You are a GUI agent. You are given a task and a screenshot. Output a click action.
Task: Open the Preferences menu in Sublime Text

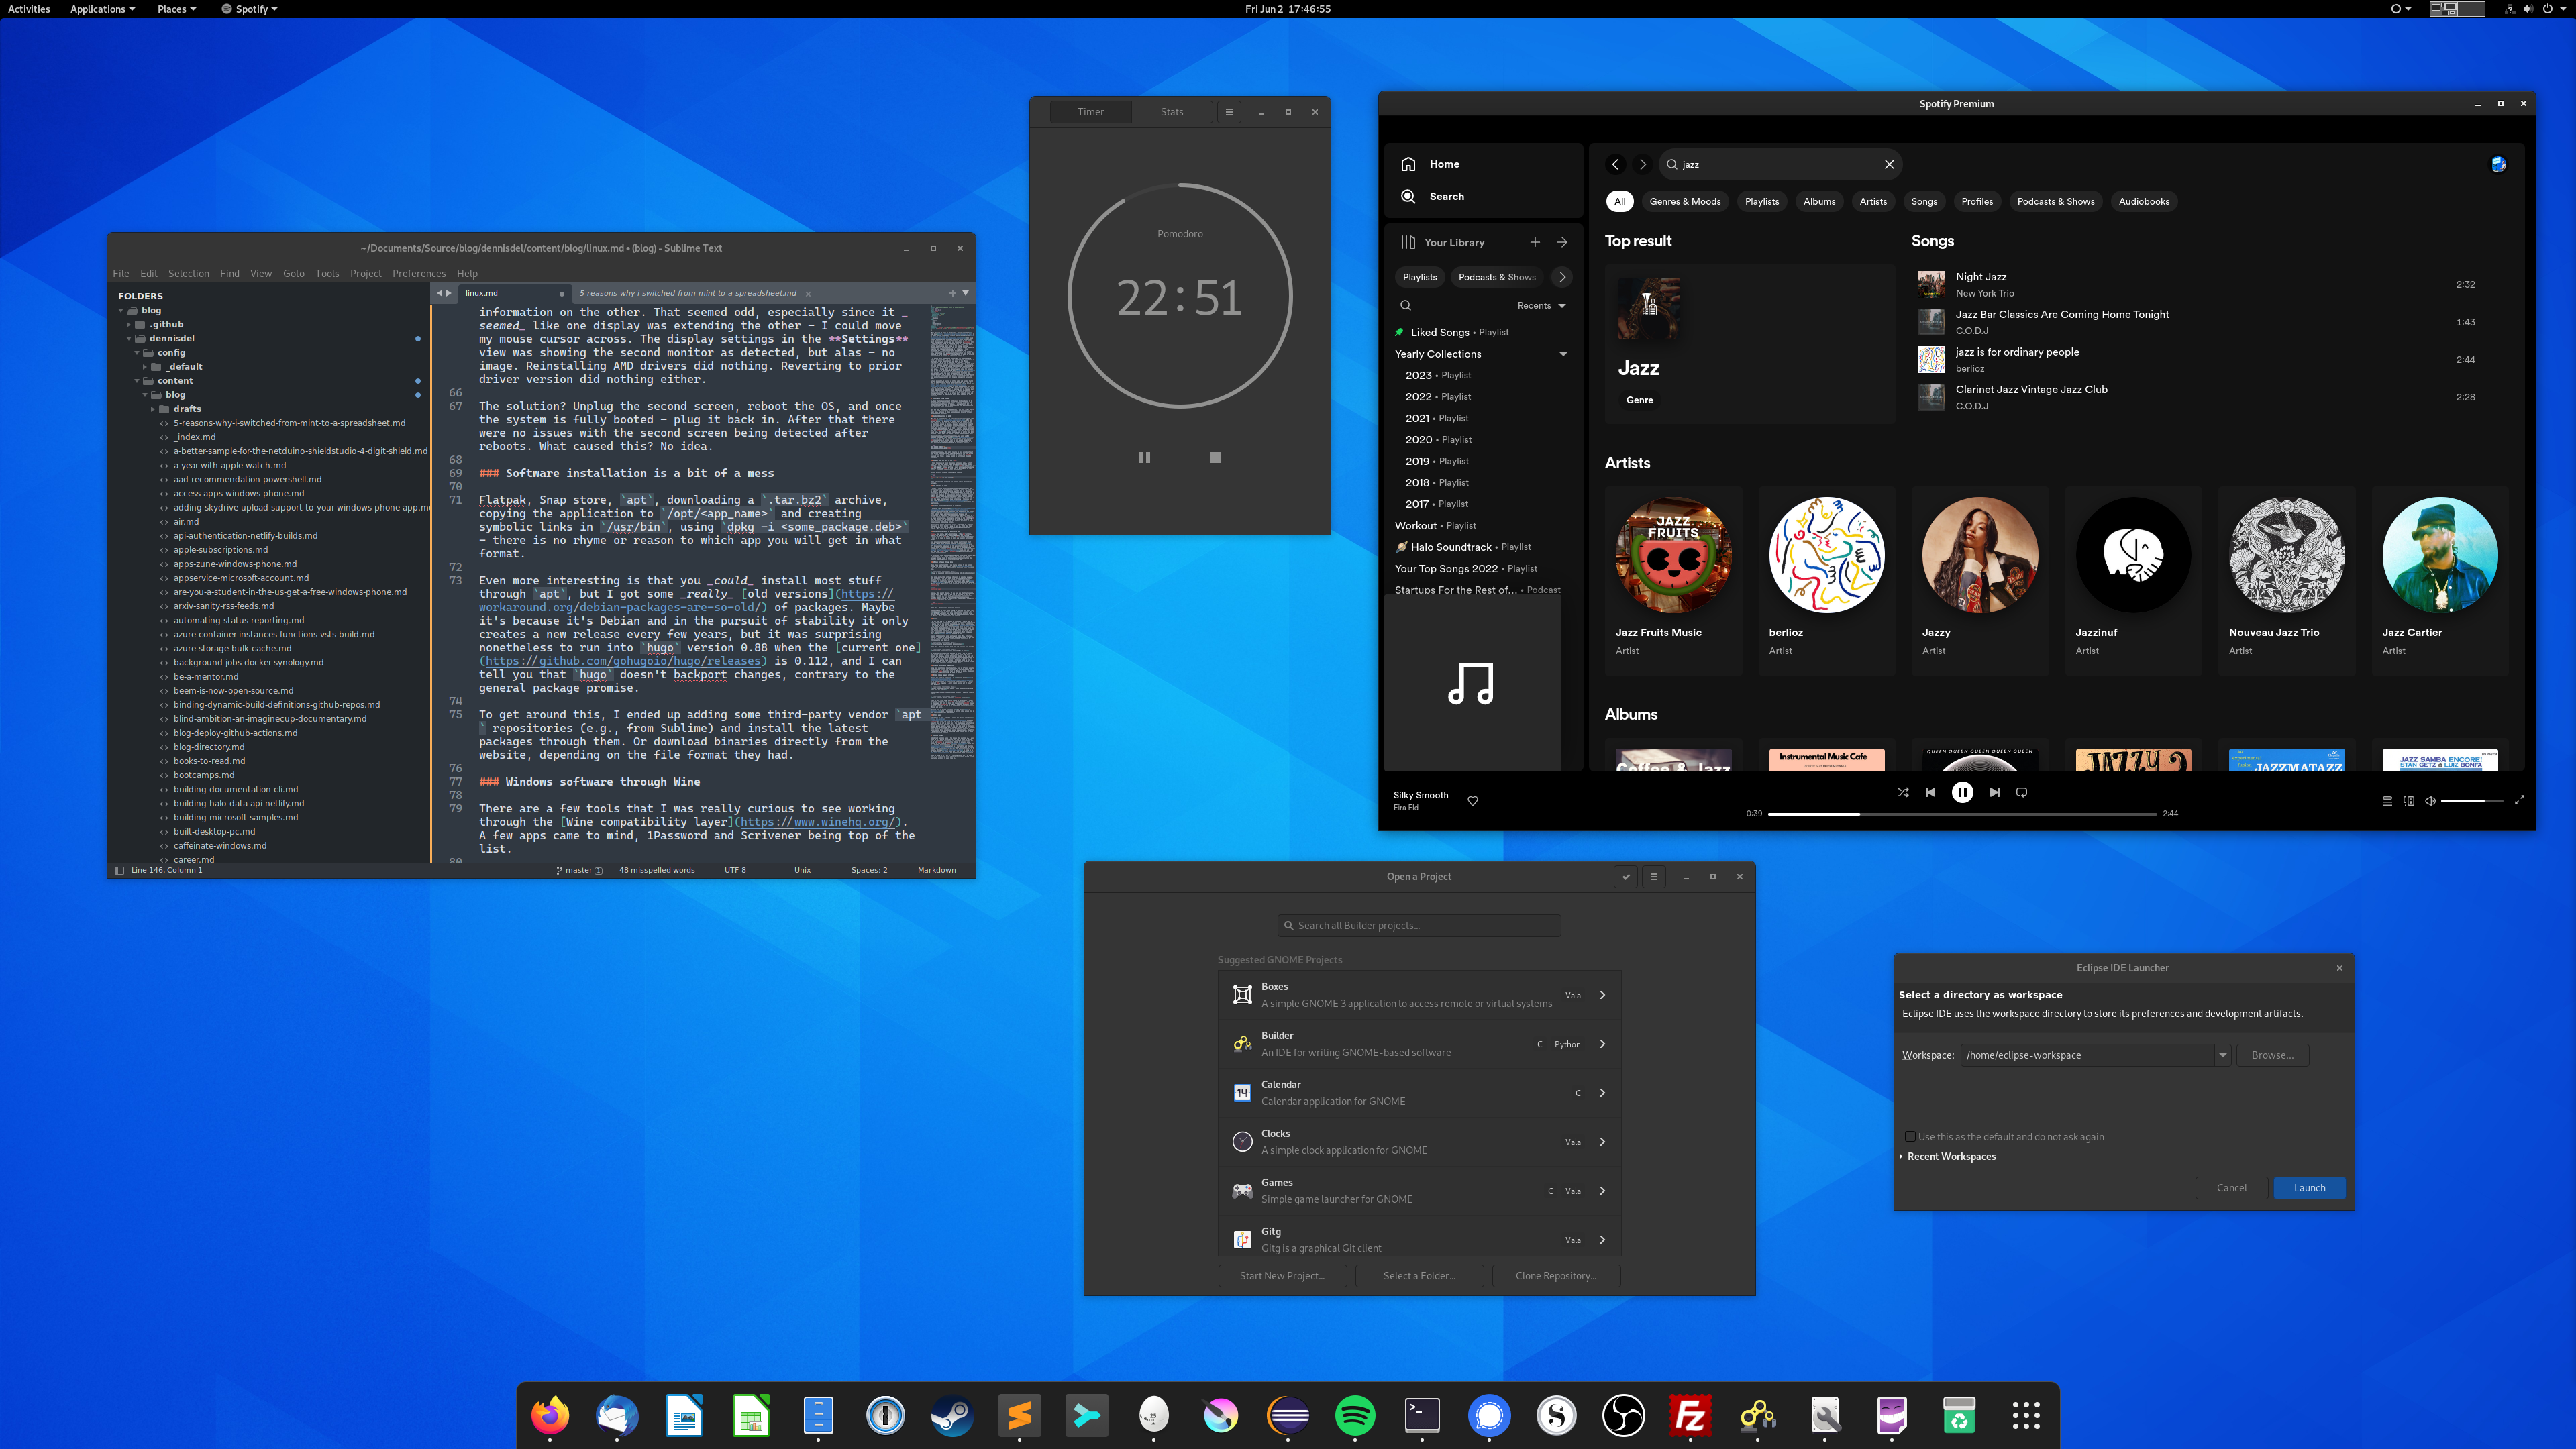pos(419,273)
